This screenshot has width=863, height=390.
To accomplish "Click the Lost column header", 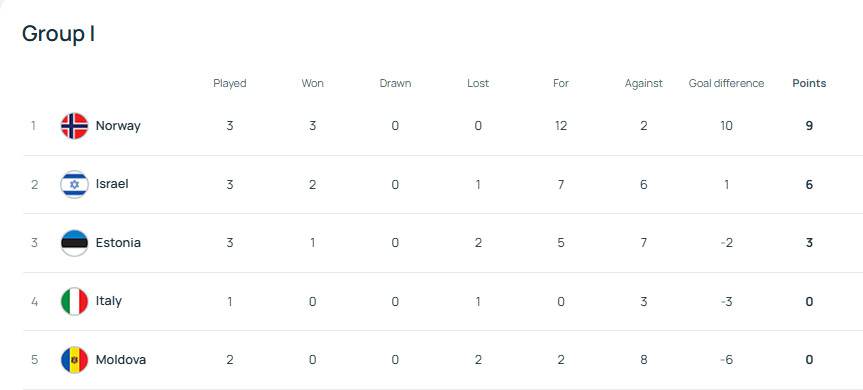I will 478,84.
